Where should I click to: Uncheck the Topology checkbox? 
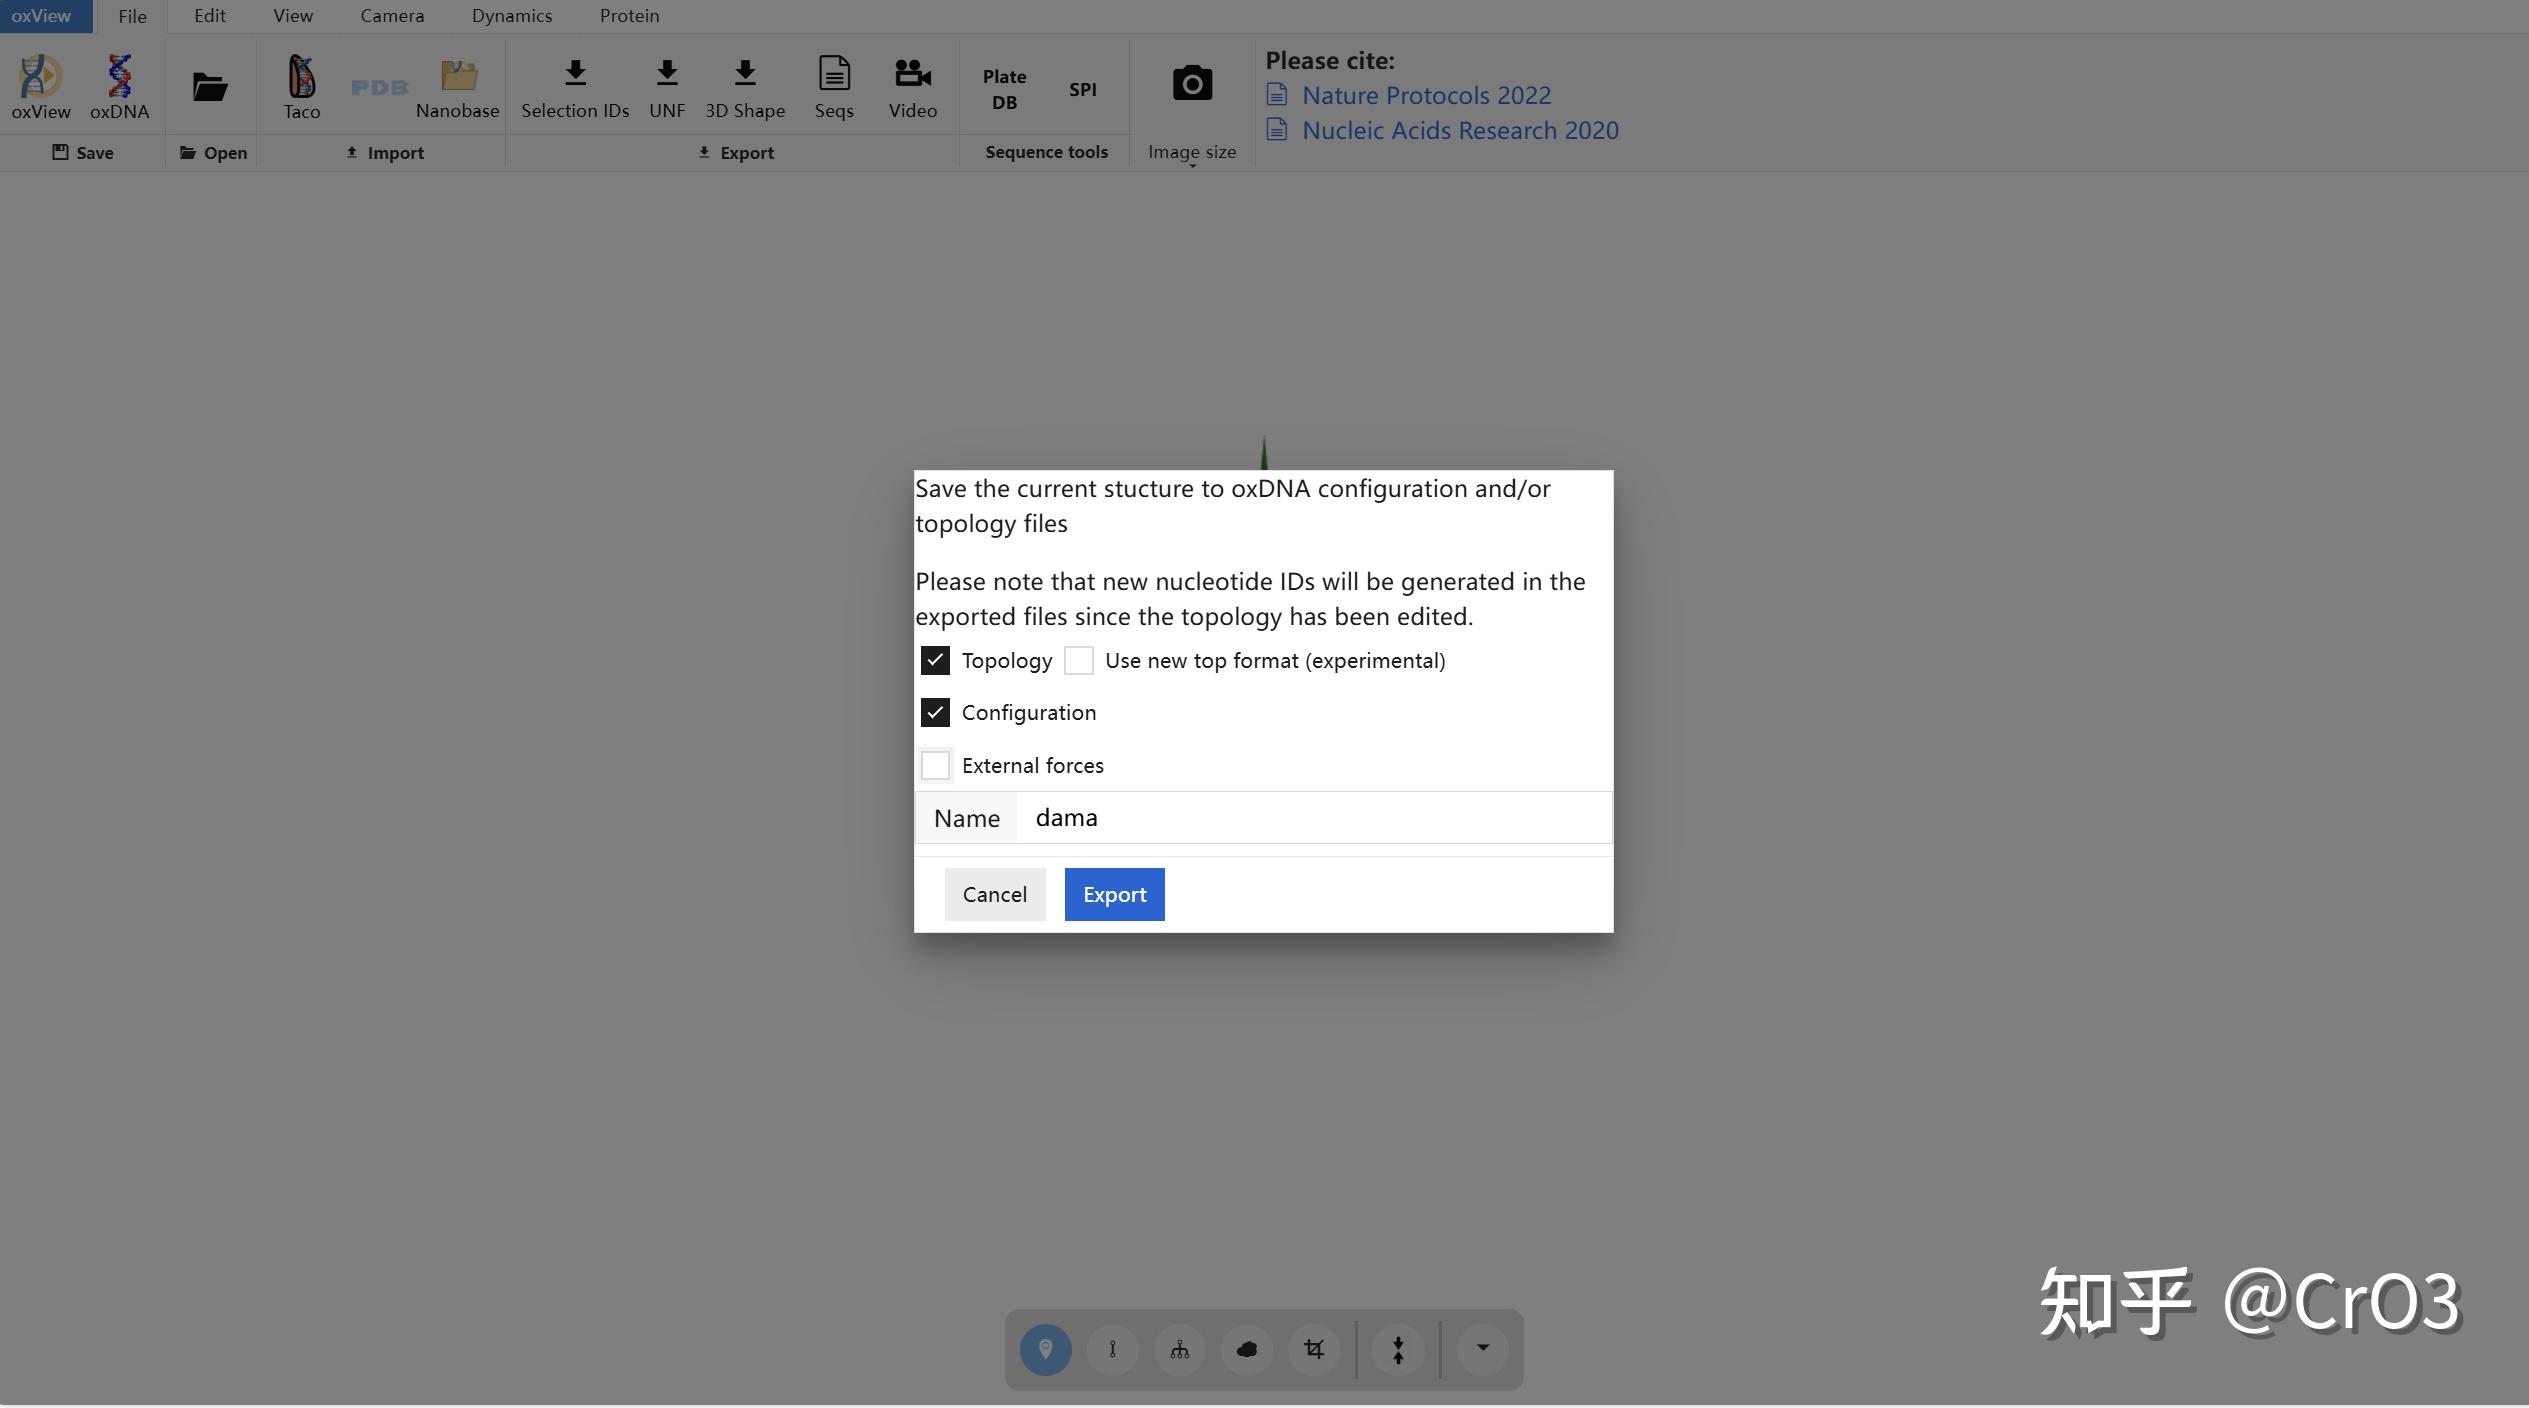[935, 661]
